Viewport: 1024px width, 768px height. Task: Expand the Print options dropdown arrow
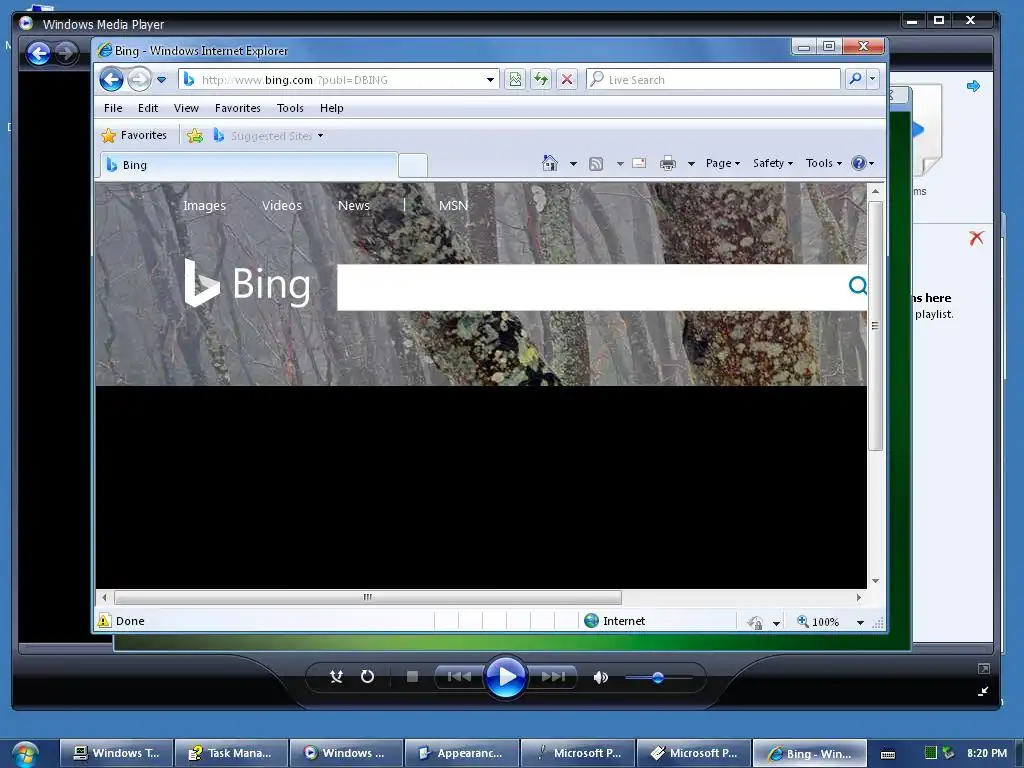point(691,164)
